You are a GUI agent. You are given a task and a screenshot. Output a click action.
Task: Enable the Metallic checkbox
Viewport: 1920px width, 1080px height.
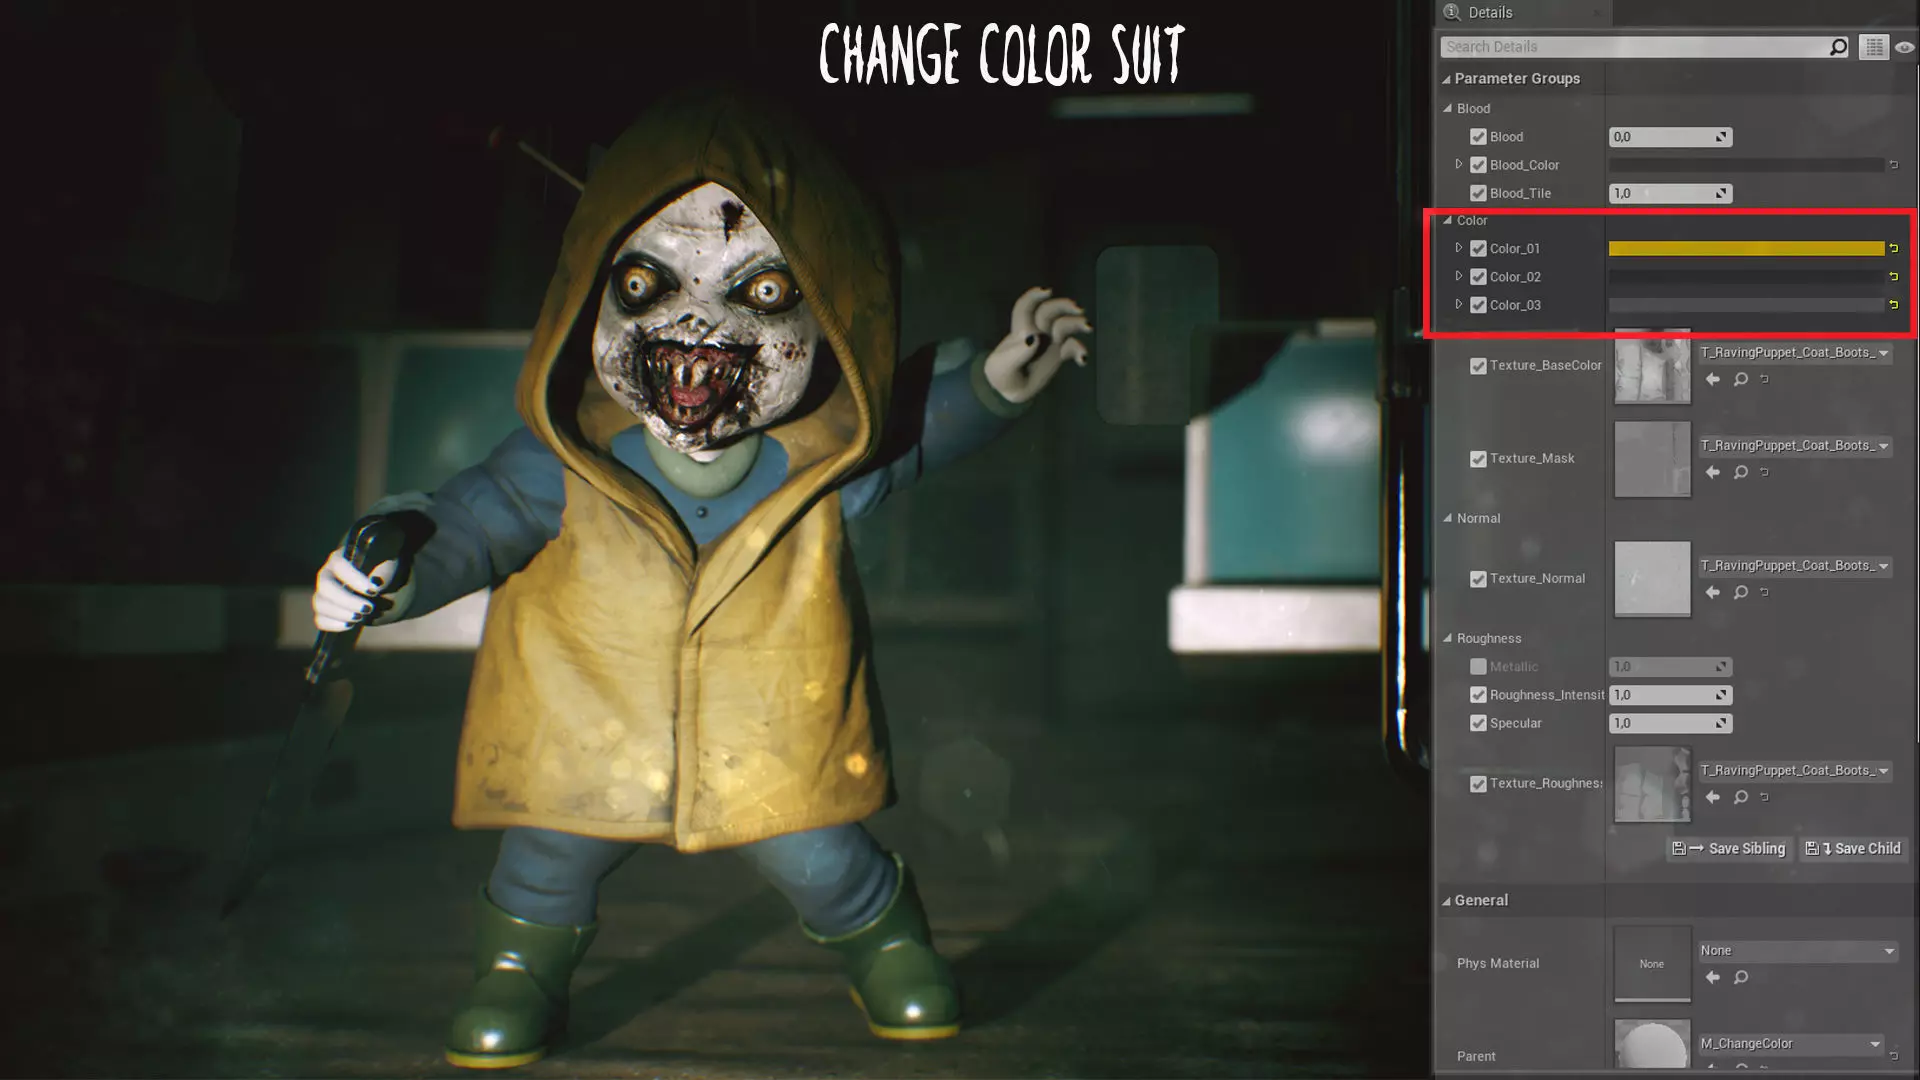click(x=1478, y=666)
